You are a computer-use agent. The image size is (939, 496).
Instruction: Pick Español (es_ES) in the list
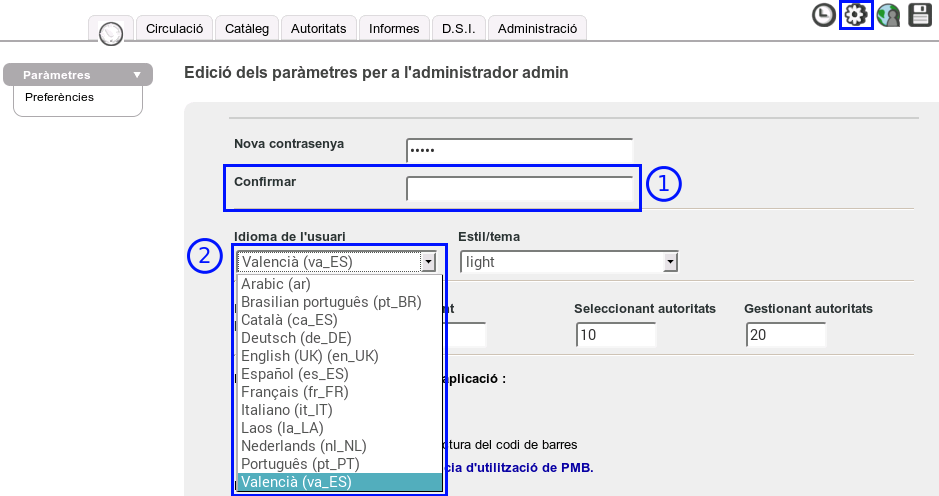coord(293,374)
